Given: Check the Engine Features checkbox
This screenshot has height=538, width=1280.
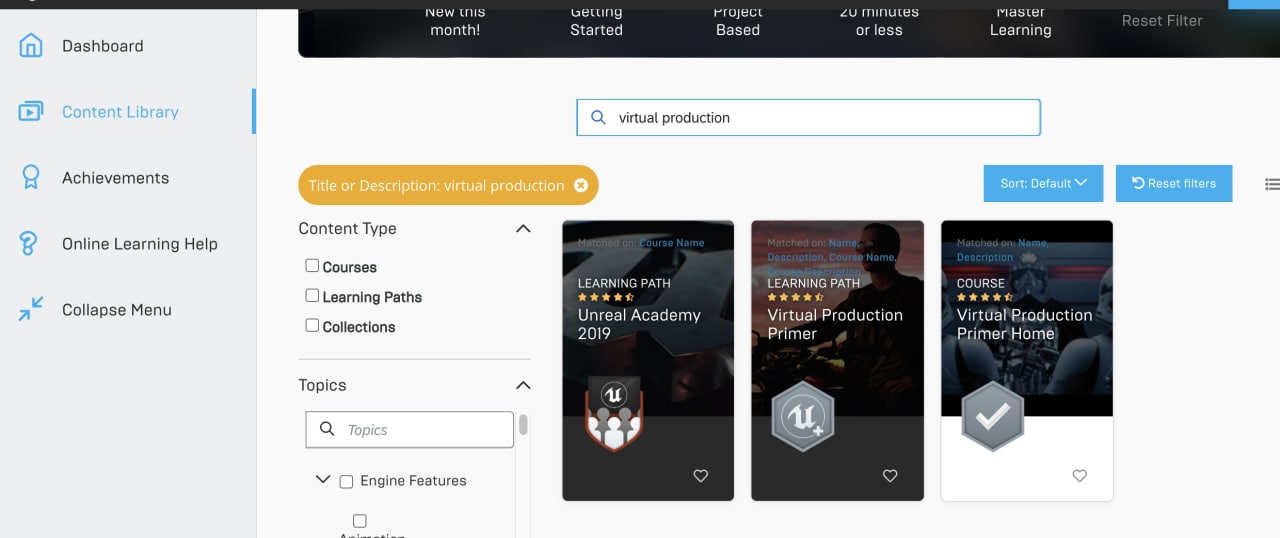Looking at the screenshot, I should (346, 482).
